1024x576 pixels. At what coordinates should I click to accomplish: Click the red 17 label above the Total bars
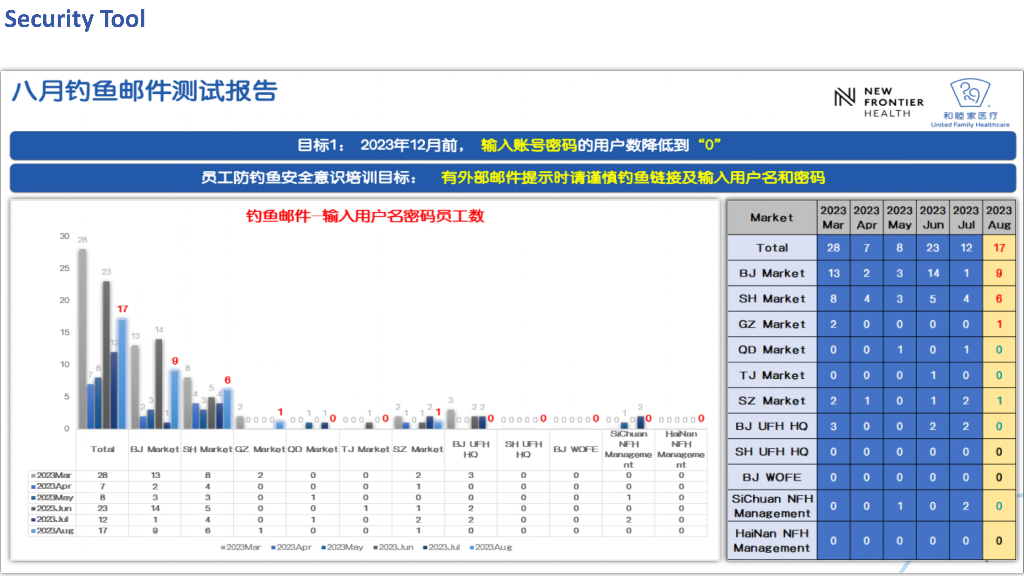tap(123, 309)
